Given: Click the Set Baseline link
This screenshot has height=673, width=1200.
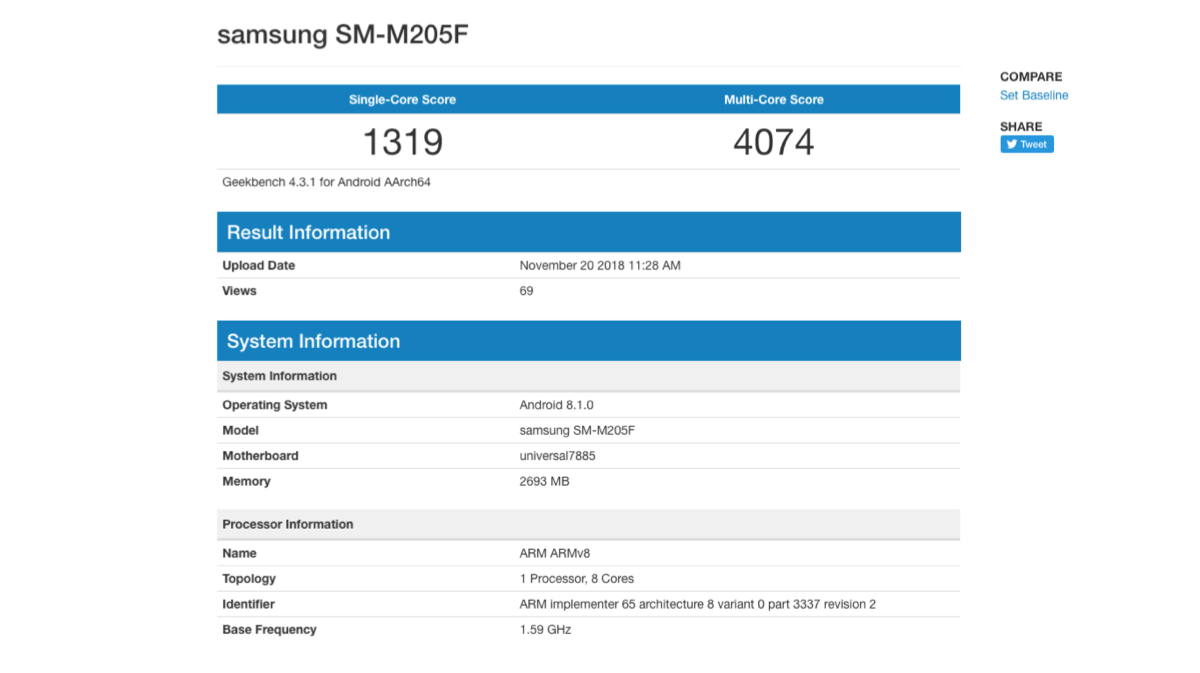Looking at the screenshot, I should pyautogui.click(x=1034, y=95).
